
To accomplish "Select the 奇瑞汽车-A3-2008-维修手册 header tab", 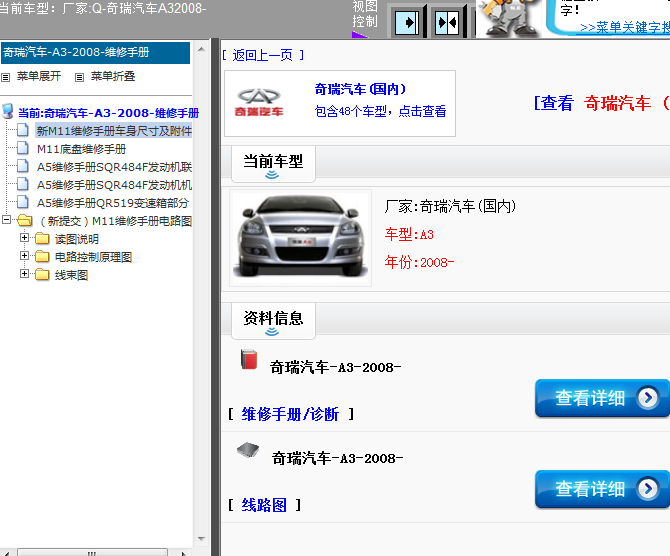I will click(95, 53).
